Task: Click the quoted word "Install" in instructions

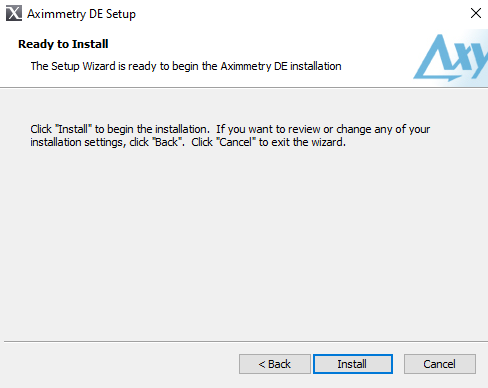Action: click(x=73, y=129)
